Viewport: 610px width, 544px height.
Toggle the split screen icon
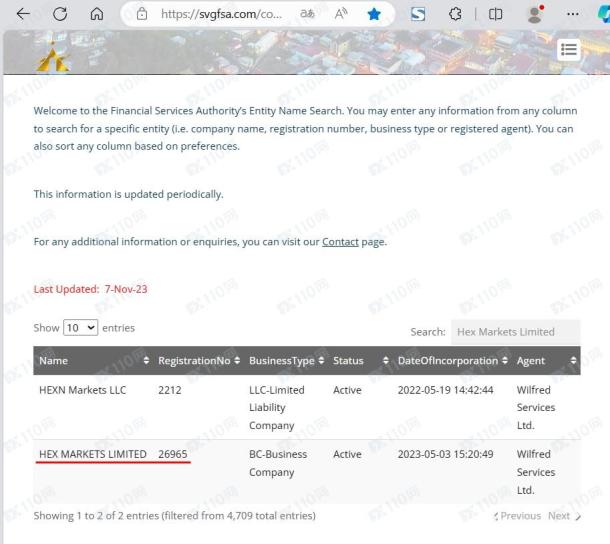point(495,14)
